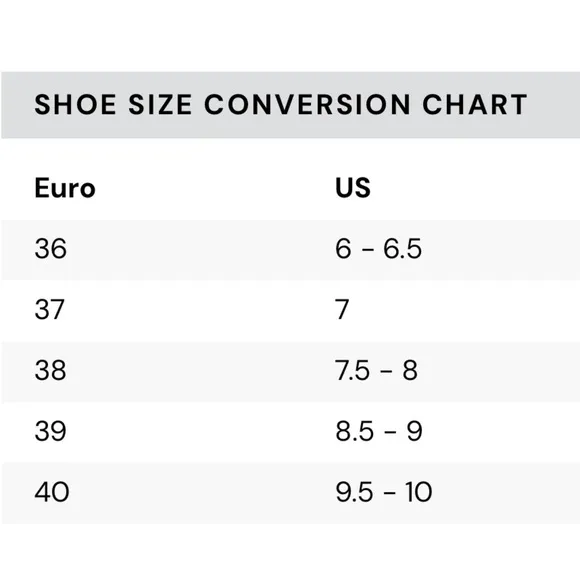580x580 pixels.
Task: Select the word SIZE in the header
Action: (160, 105)
